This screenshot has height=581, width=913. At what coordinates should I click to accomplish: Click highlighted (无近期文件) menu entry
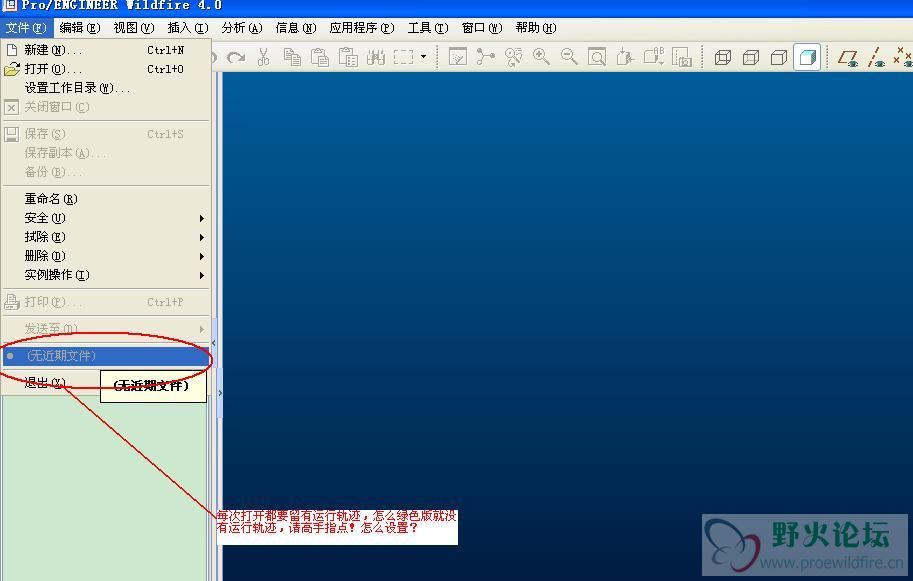pos(106,356)
